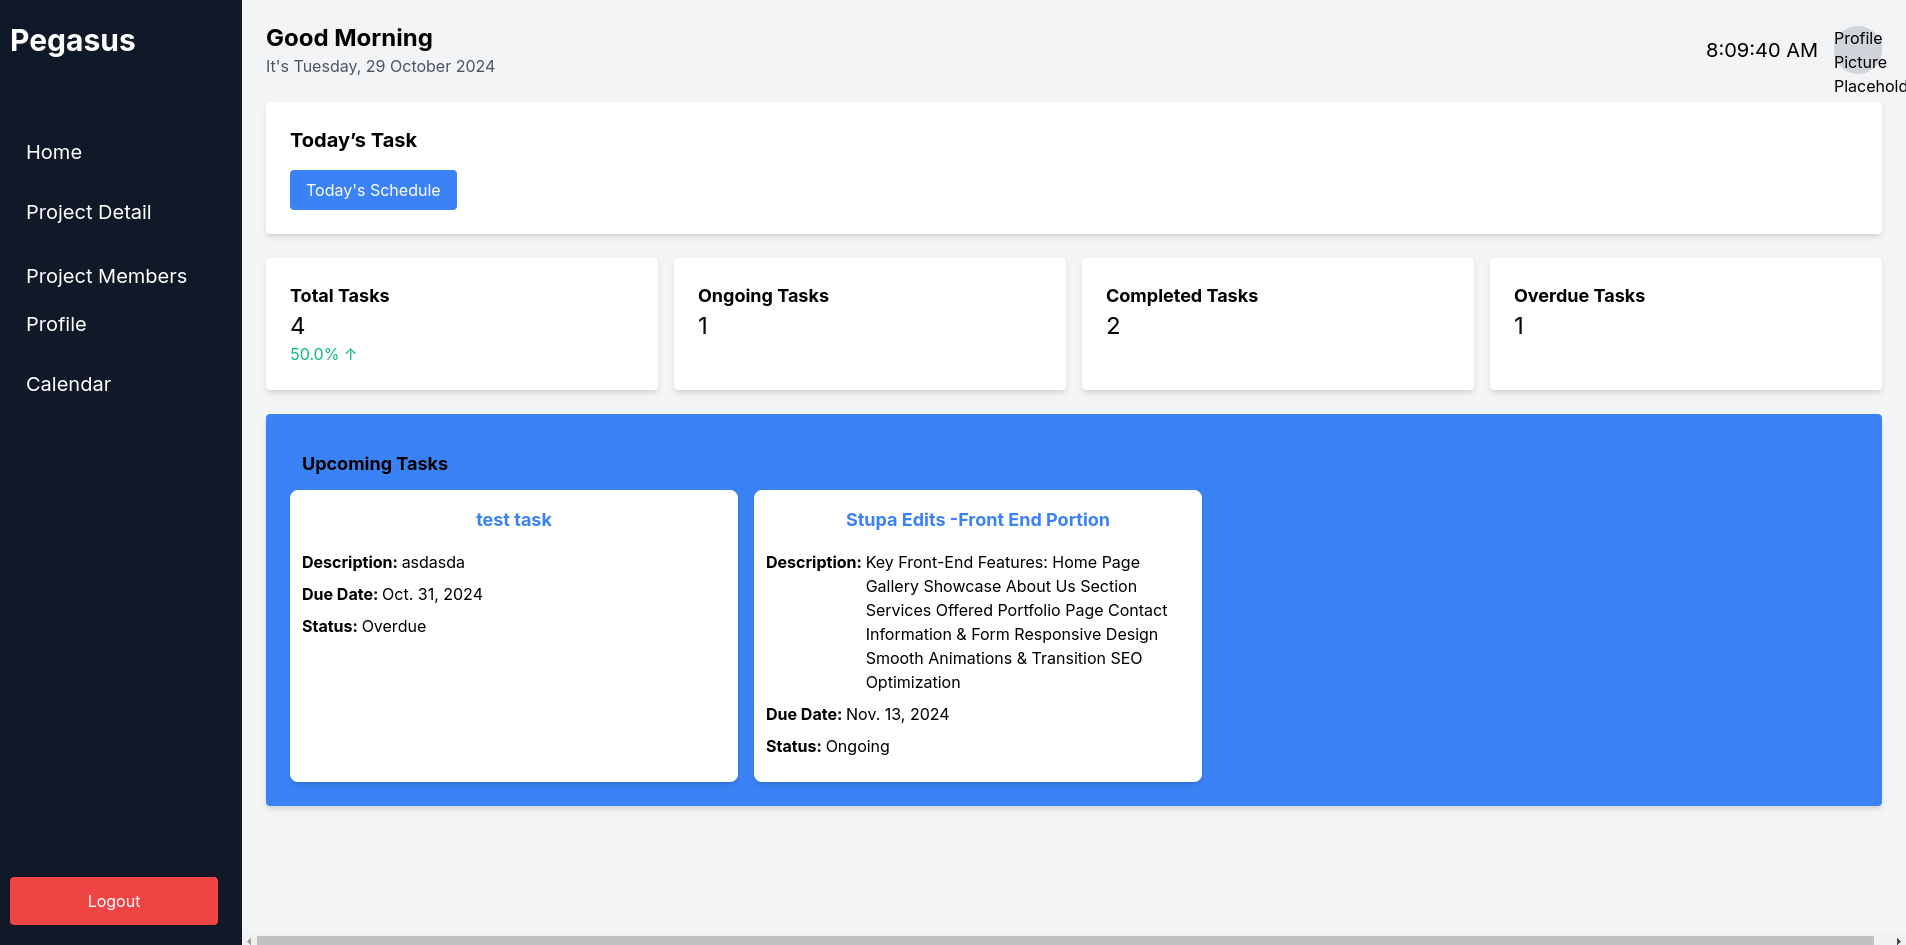1906x945 pixels.
Task: Select the Completed Tasks card
Action: [x=1278, y=324]
